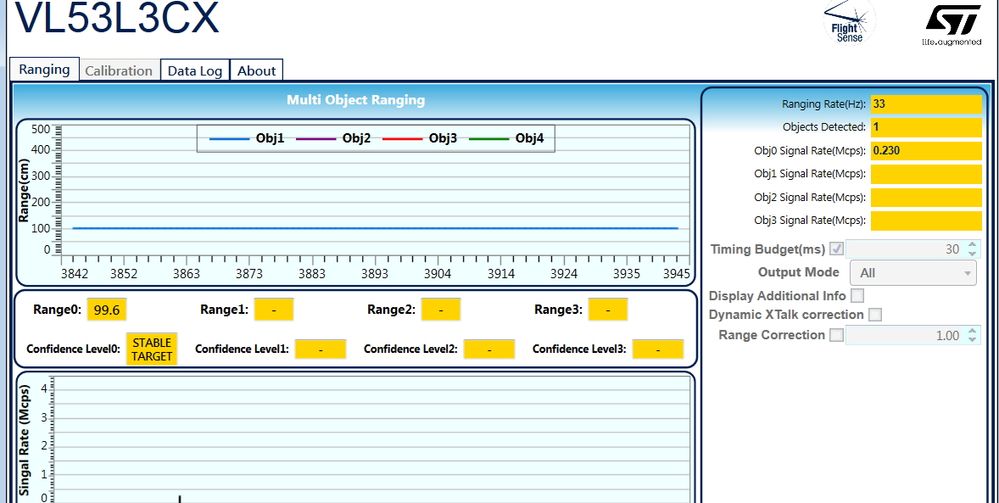
Task: Click the empty Obj2 Signal Rate field
Action: point(926,197)
